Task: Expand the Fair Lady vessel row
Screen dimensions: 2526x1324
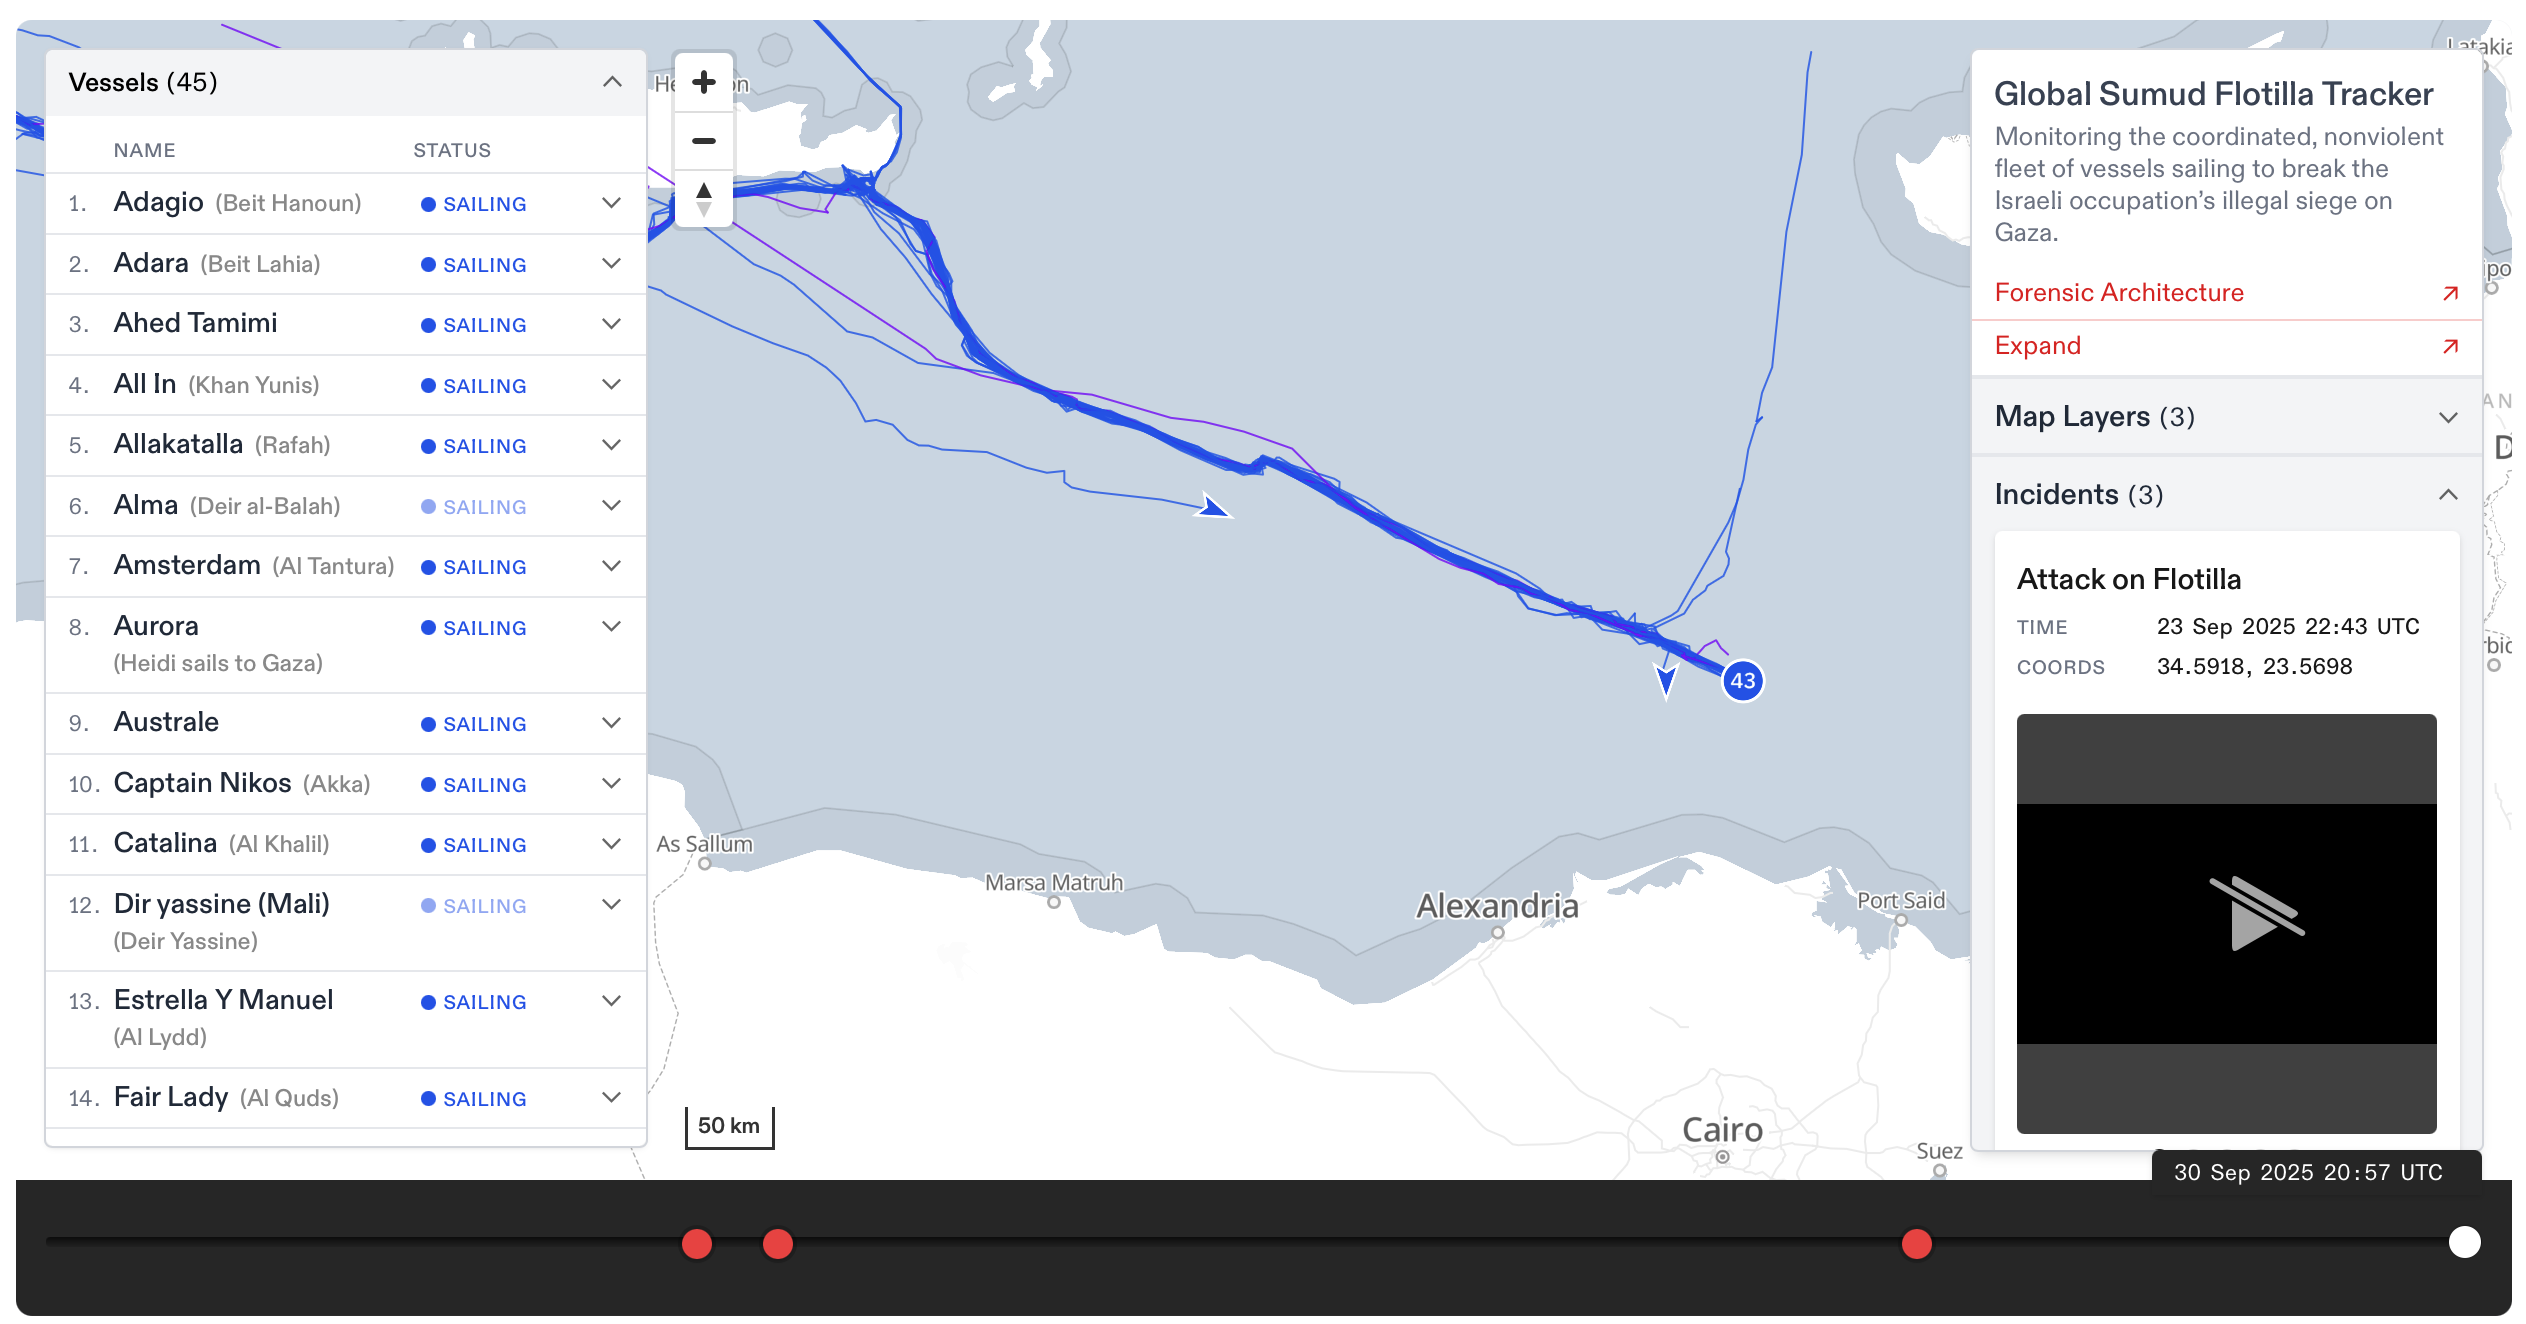Action: click(x=612, y=1098)
